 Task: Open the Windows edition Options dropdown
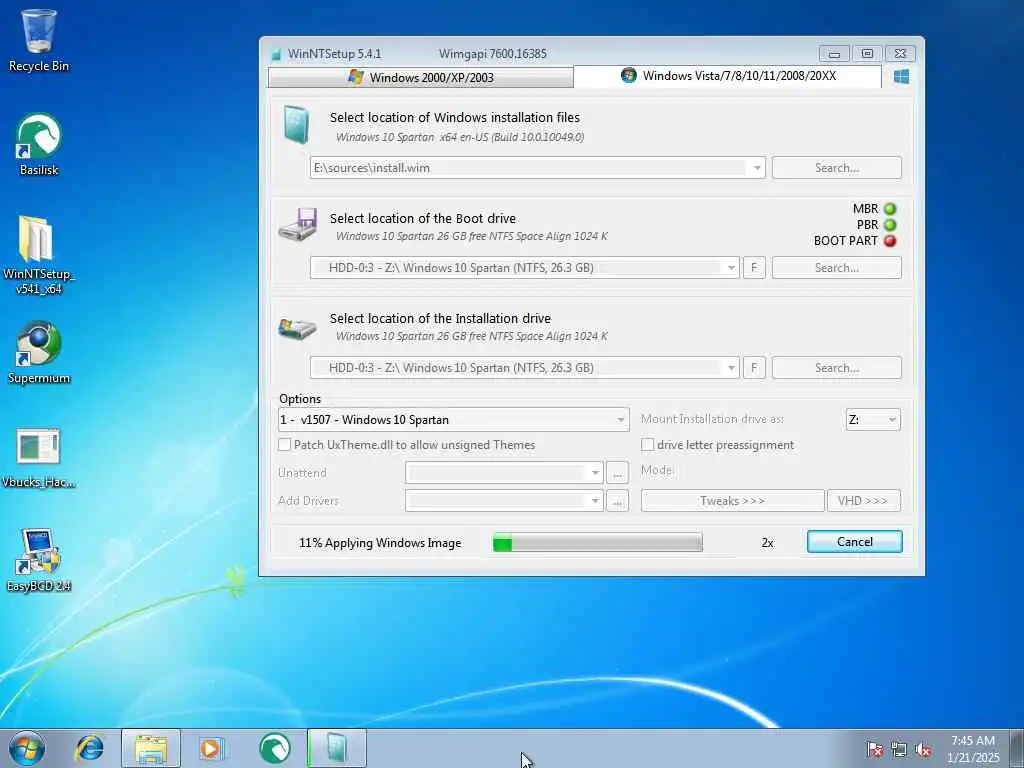click(x=453, y=419)
